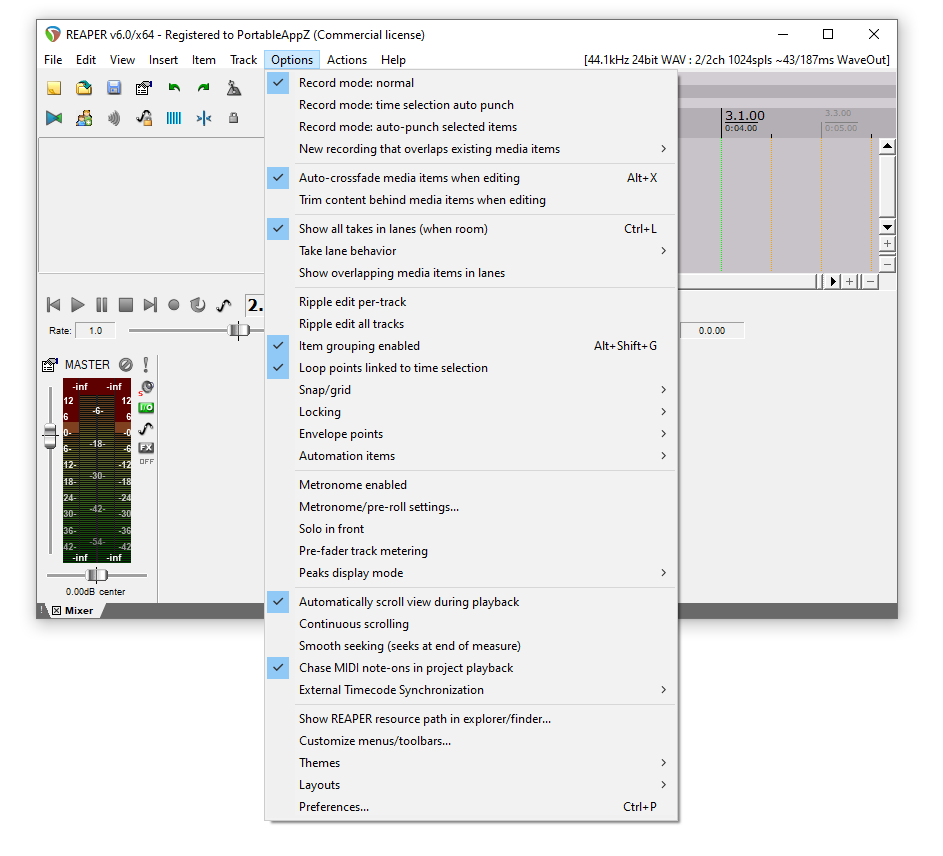Toggle Chase MIDI note-ons in project playback
Image resolution: width=943 pixels, height=856 pixels.
pyautogui.click(x=471, y=668)
